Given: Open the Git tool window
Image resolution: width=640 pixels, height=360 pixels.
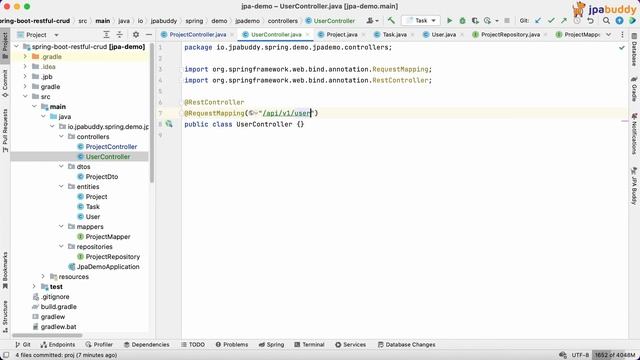Looking at the screenshot, I should click(23, 344).
